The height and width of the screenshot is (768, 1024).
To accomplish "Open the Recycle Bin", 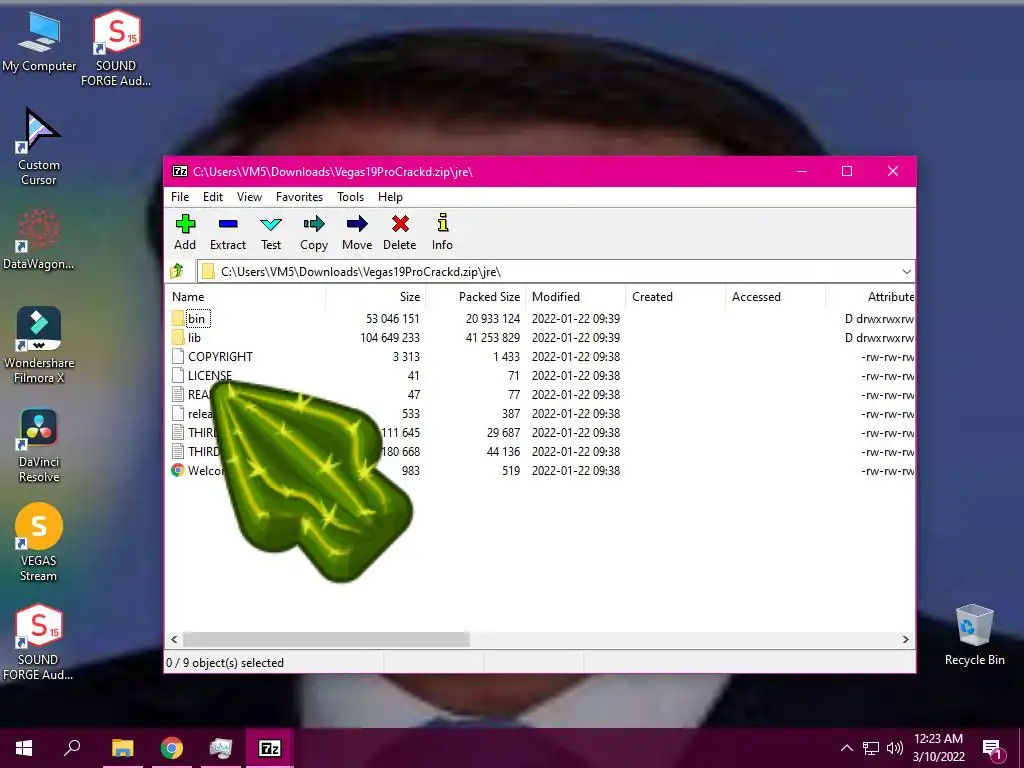I will coord(974,635).
